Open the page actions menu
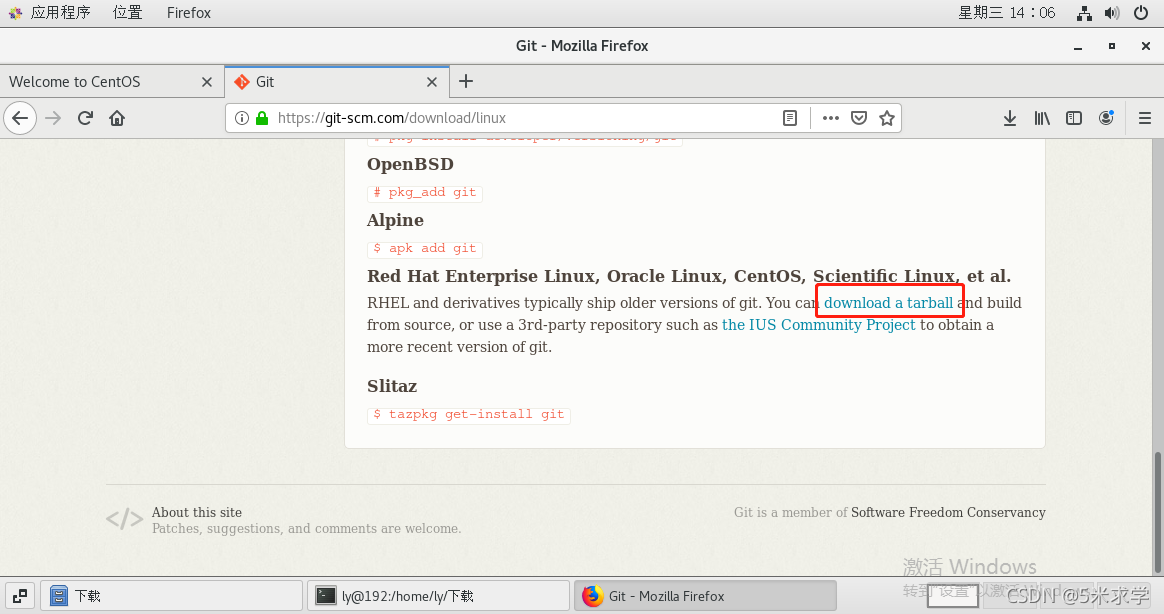The height and width of the screenshot is (614, 1164). point(830,117)
